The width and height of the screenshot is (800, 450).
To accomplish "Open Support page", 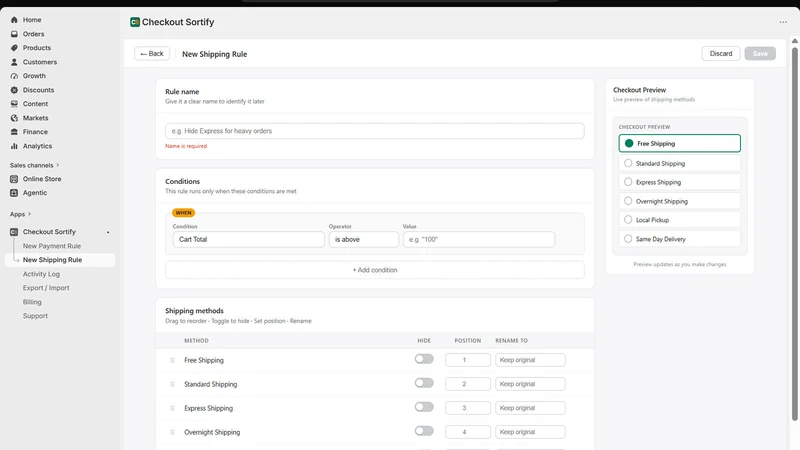I will (35, 316).
